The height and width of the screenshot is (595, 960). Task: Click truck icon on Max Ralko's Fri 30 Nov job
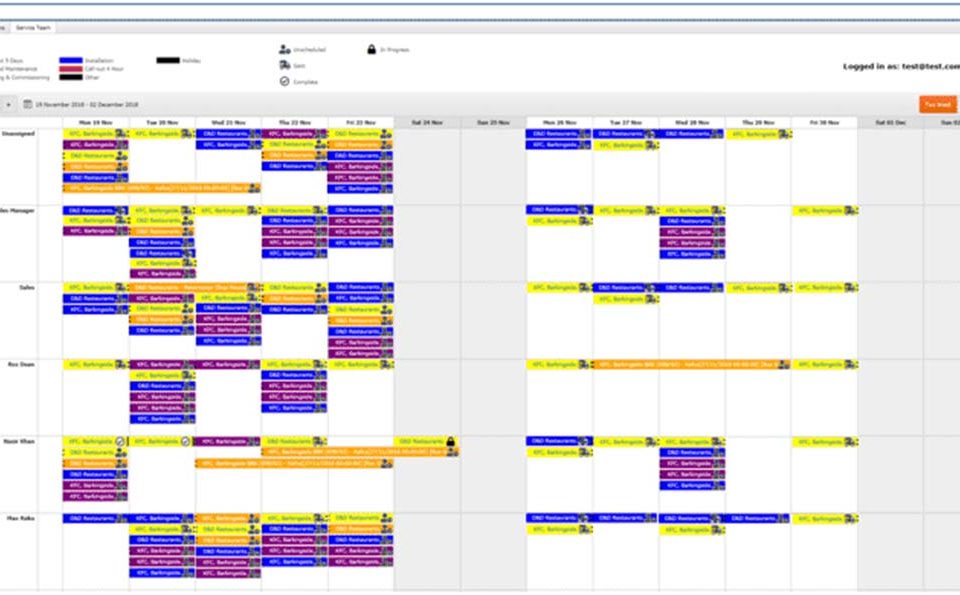click(851, 518)
